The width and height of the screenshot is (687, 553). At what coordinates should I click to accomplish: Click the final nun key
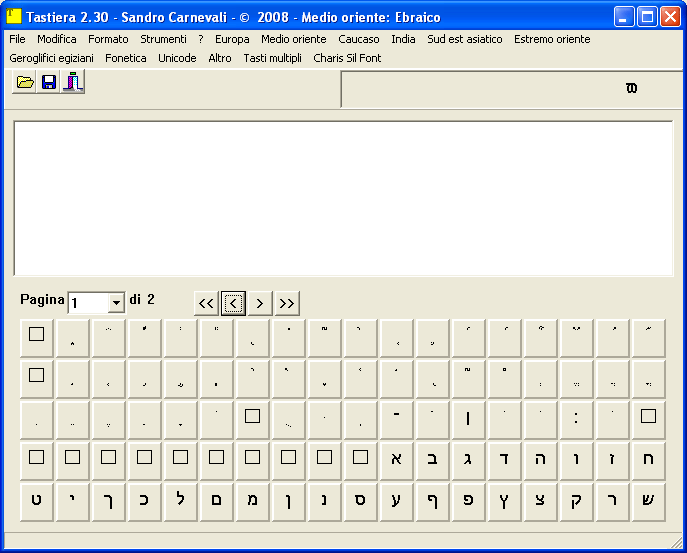point(288,500)
